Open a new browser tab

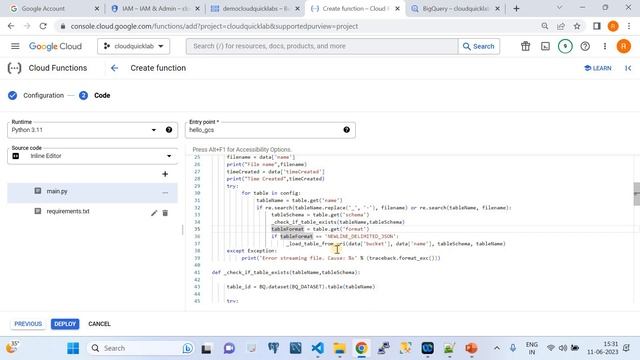(516, 9)
